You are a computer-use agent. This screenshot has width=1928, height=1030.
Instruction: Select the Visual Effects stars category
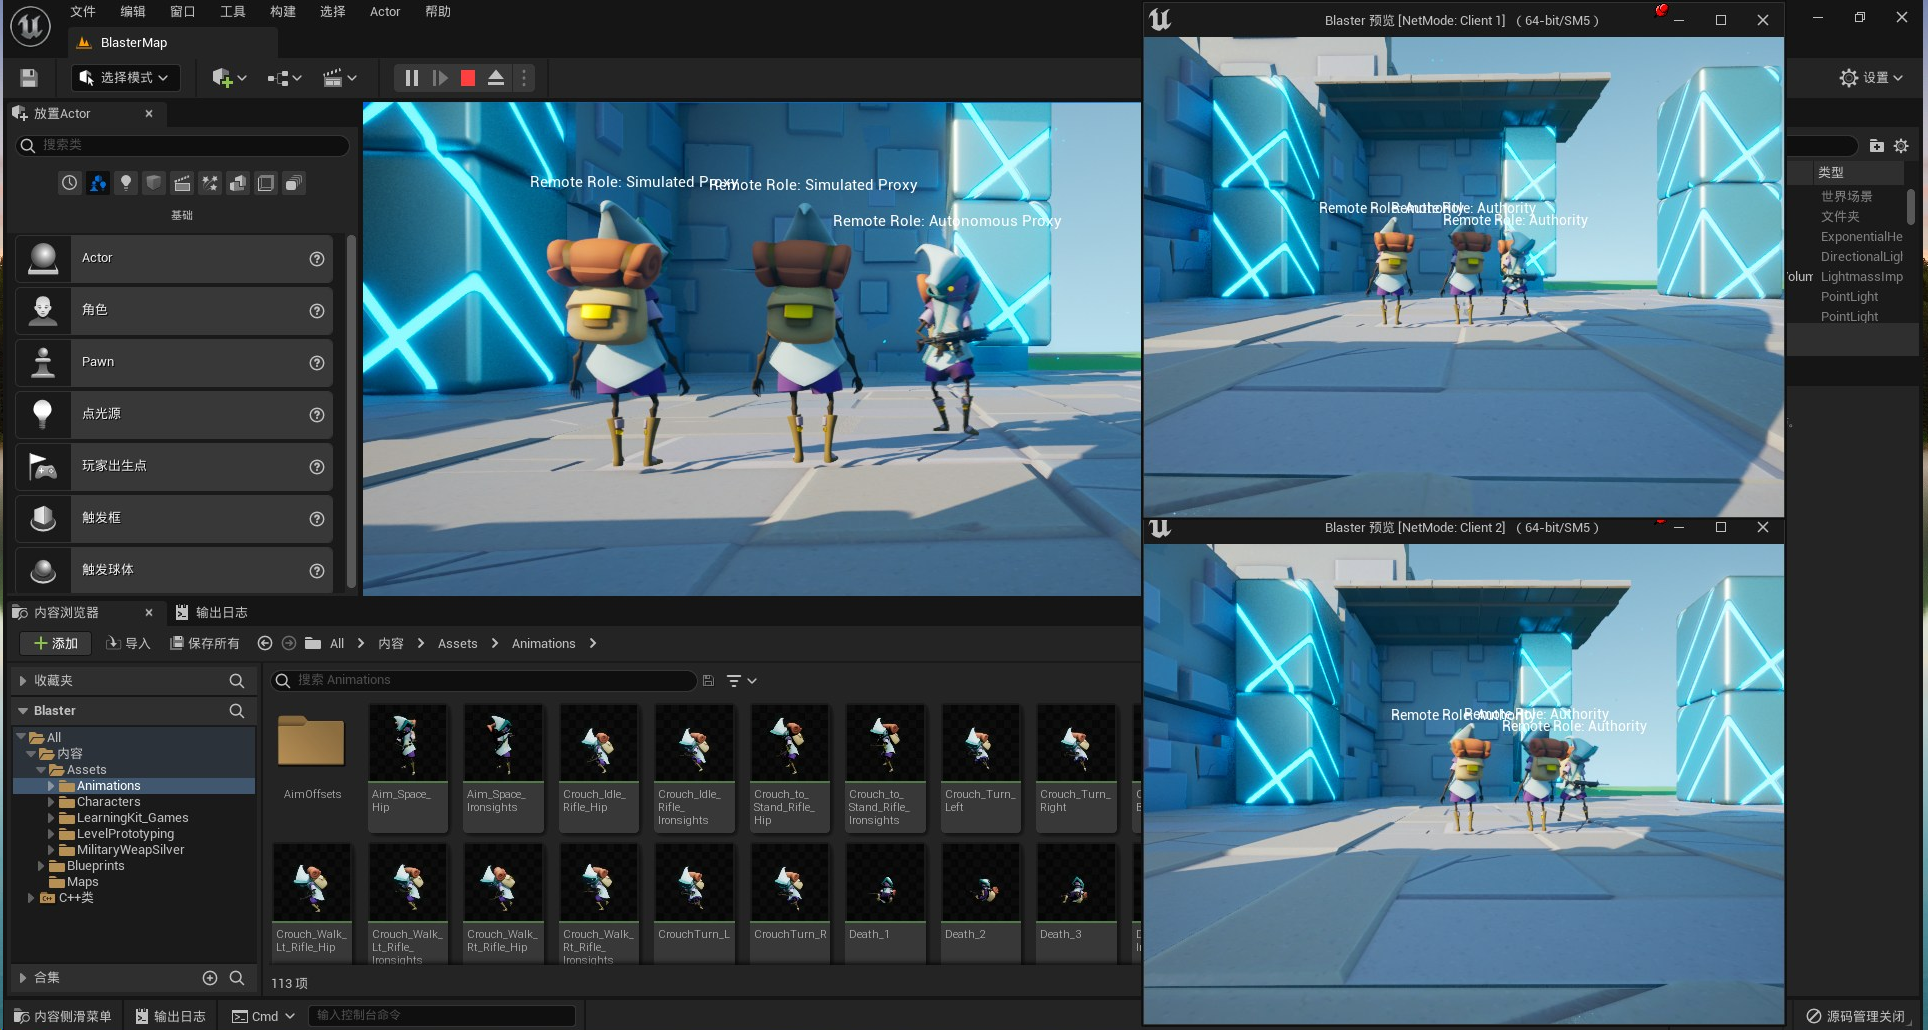tap(210, 183)
